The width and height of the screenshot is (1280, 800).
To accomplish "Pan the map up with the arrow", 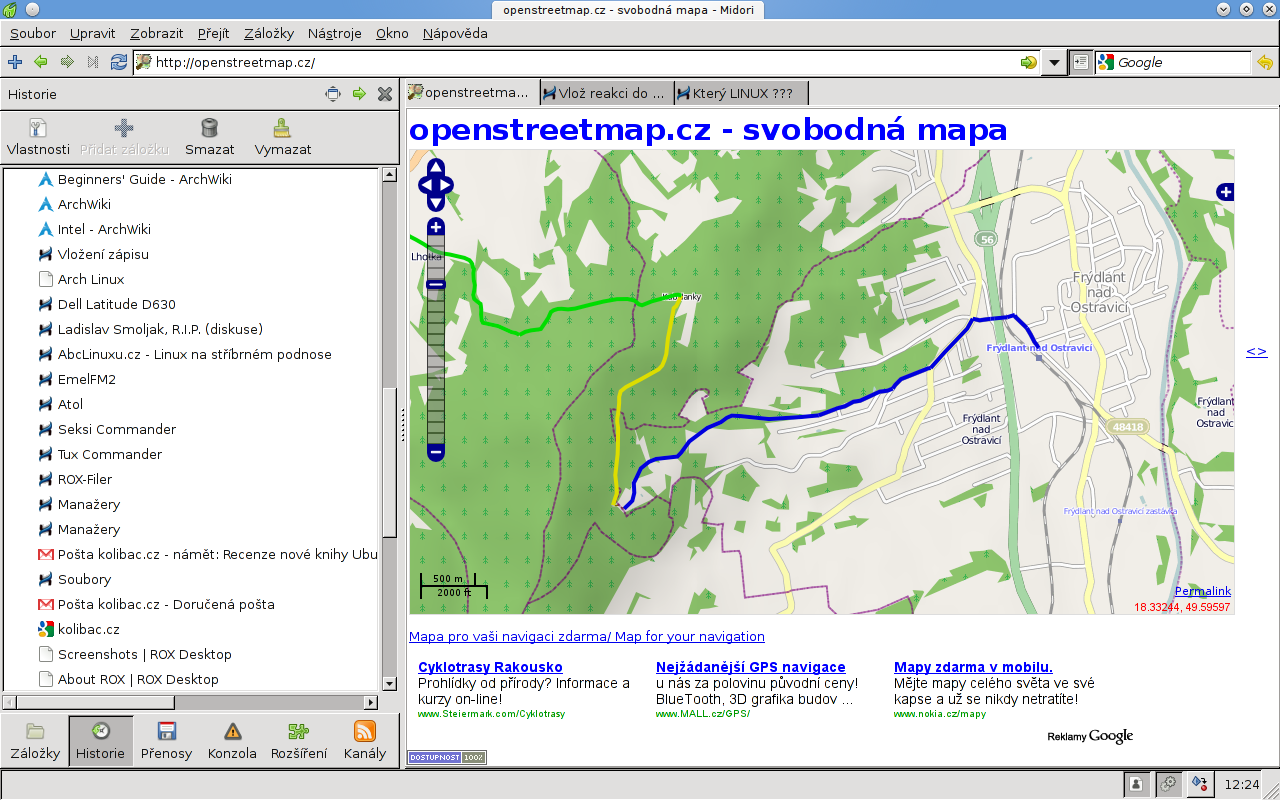I will 436,167.
